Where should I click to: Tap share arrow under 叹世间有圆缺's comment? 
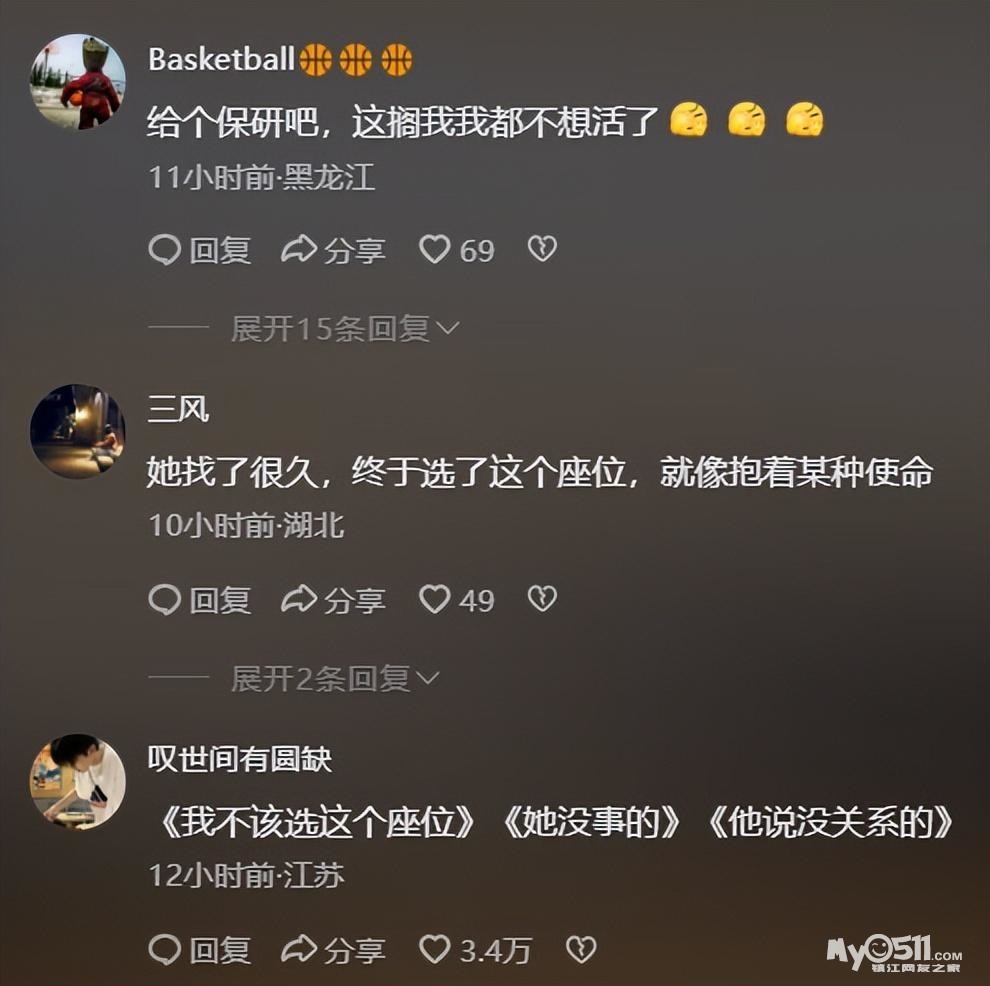point(299,948)
